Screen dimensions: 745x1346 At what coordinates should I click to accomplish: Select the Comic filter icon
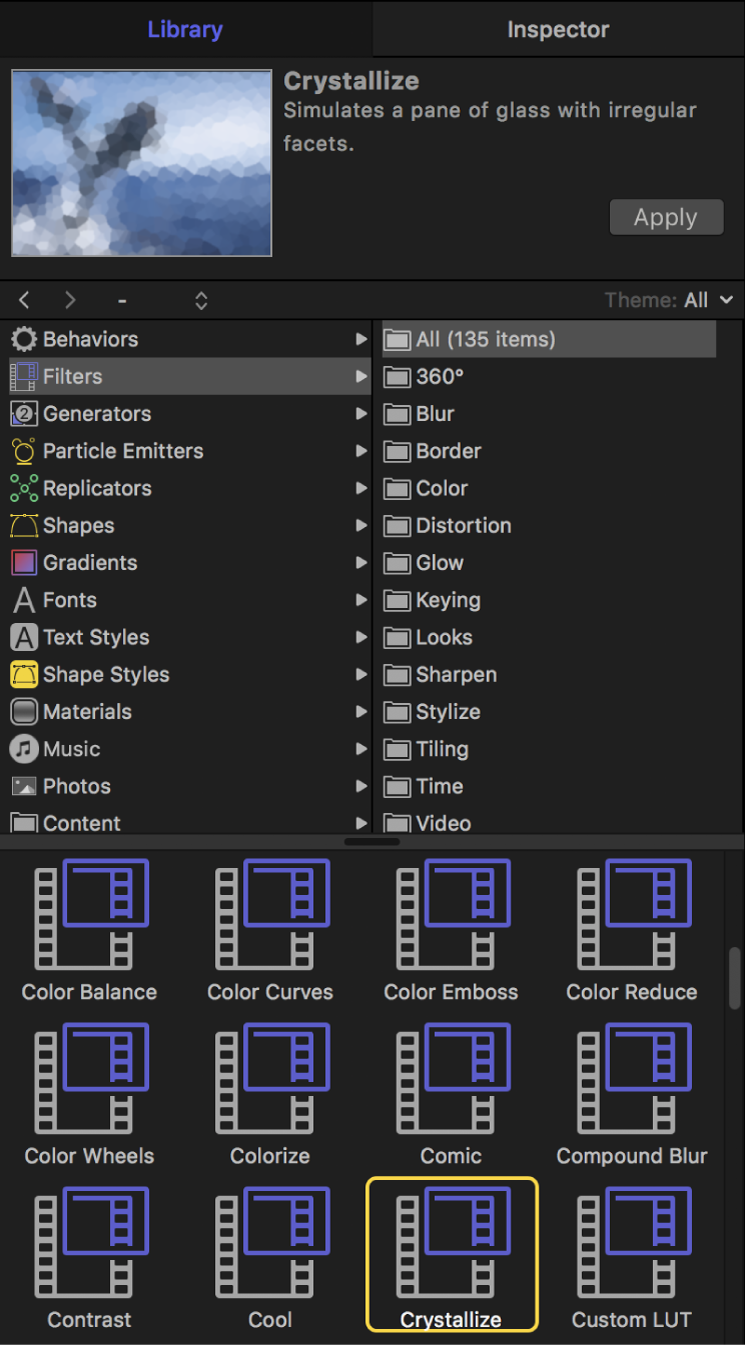click(451, 1078)
